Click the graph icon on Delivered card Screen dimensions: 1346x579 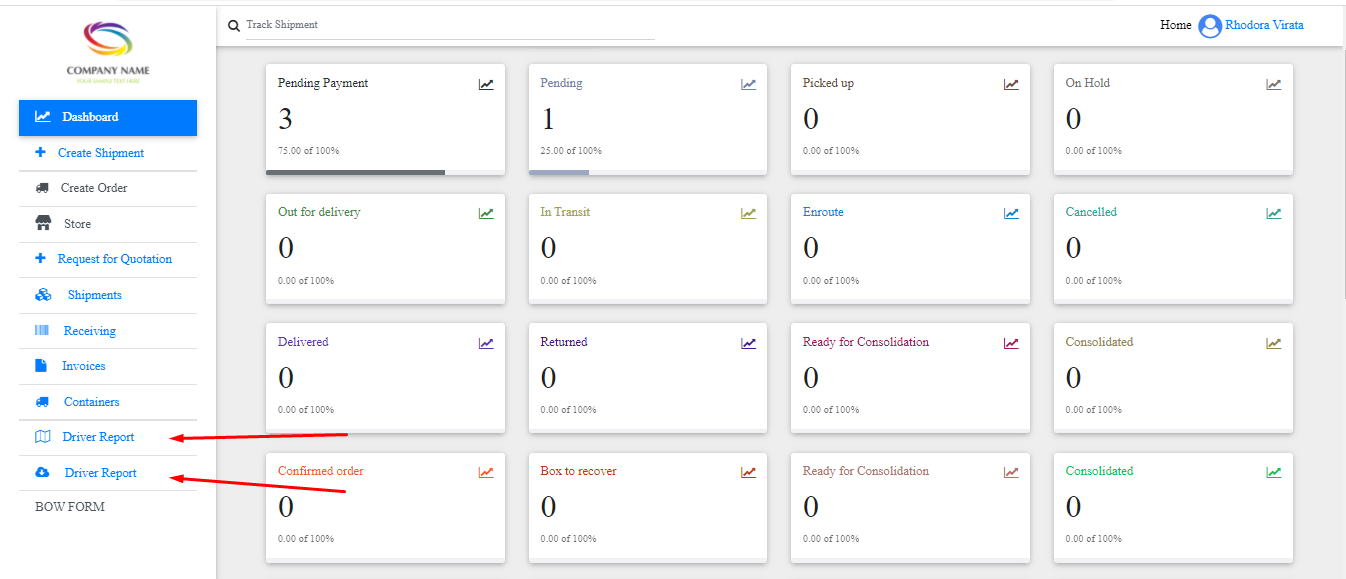click(x=486, y=343)
